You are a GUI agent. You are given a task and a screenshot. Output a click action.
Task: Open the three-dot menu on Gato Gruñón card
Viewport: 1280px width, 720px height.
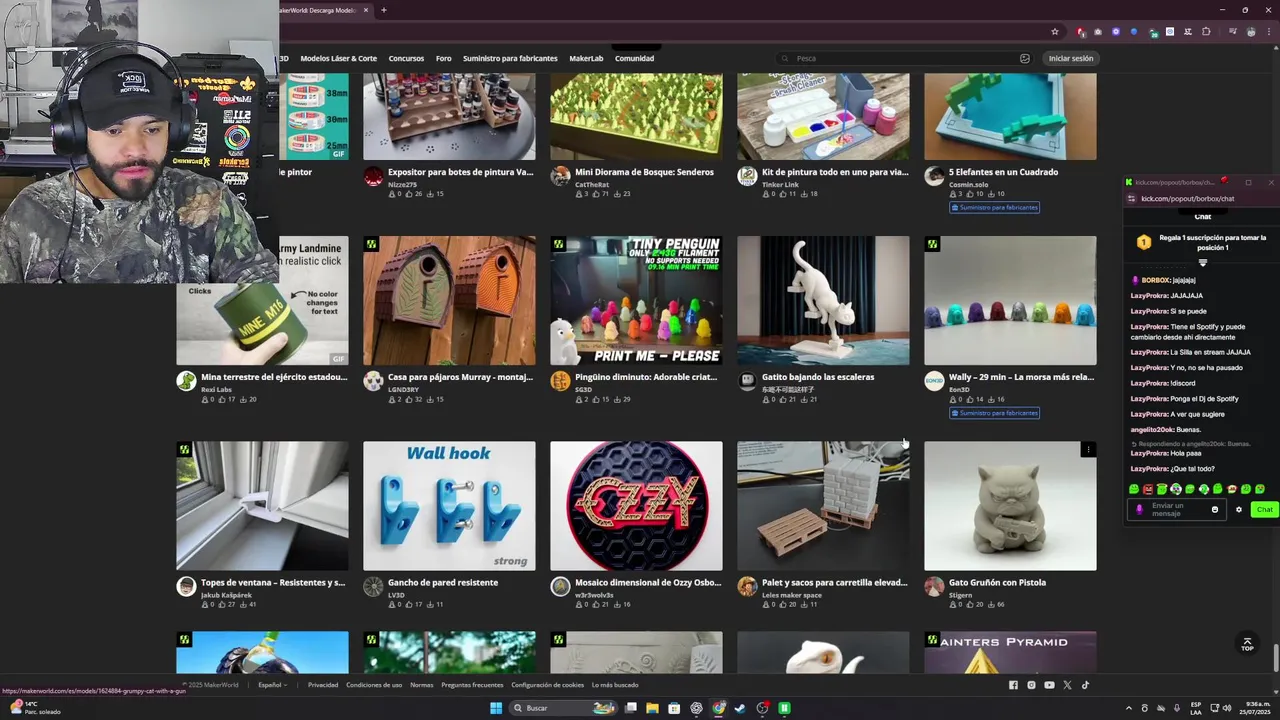click(1088, 450)
